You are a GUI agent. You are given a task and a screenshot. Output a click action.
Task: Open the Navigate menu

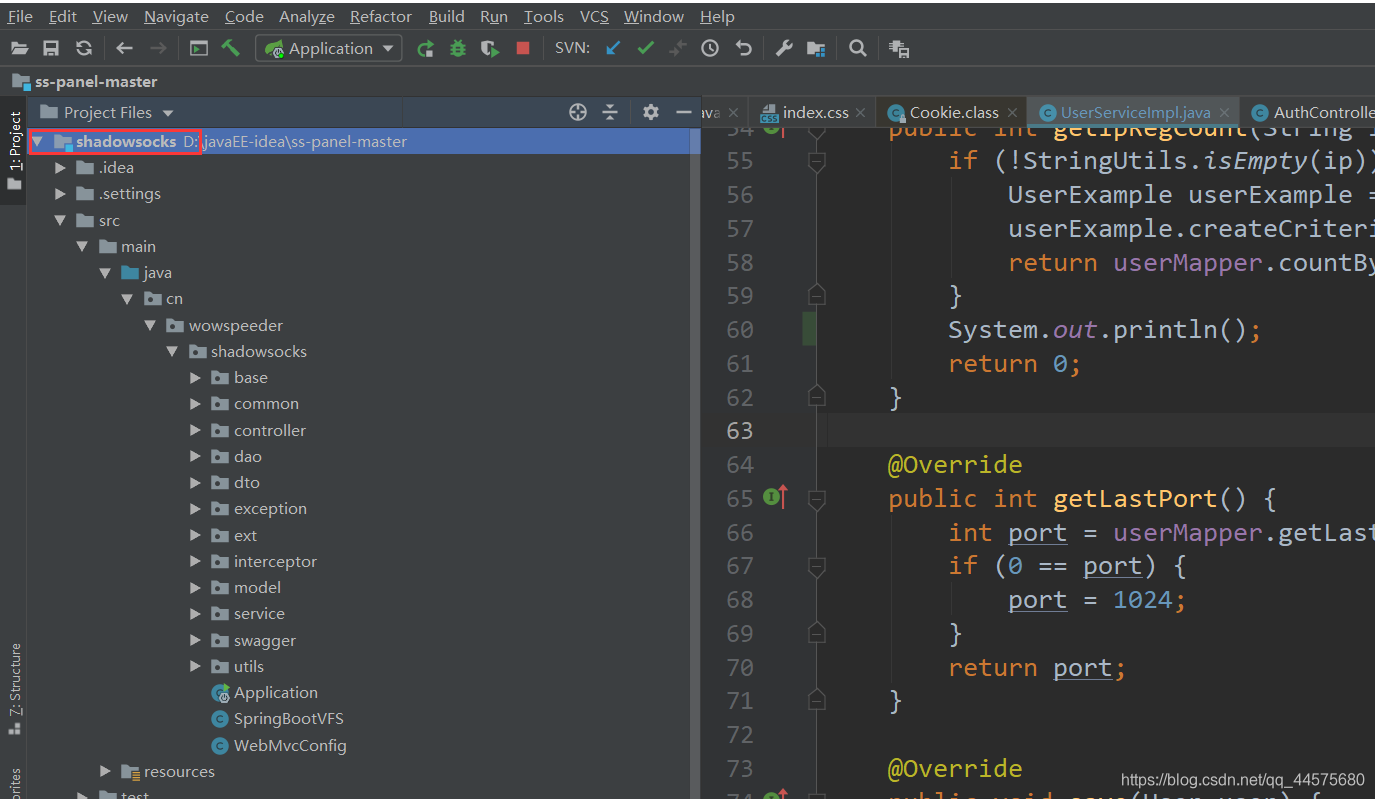coord(176,16)
